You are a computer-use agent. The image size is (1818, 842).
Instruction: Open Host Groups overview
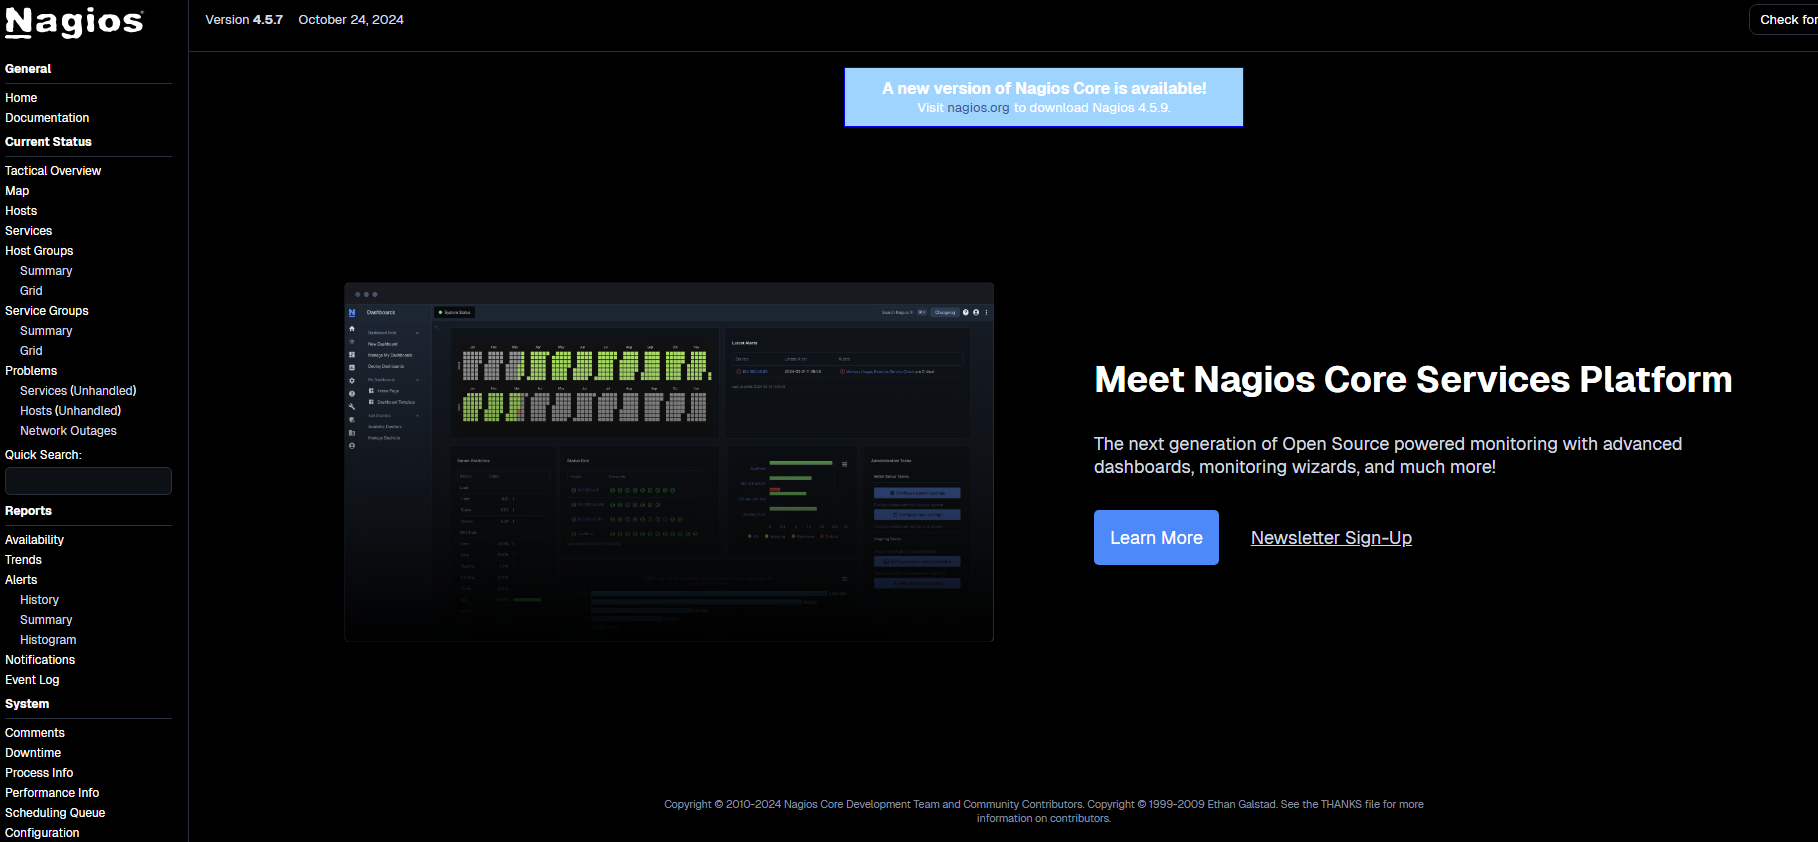click(39, 251)
